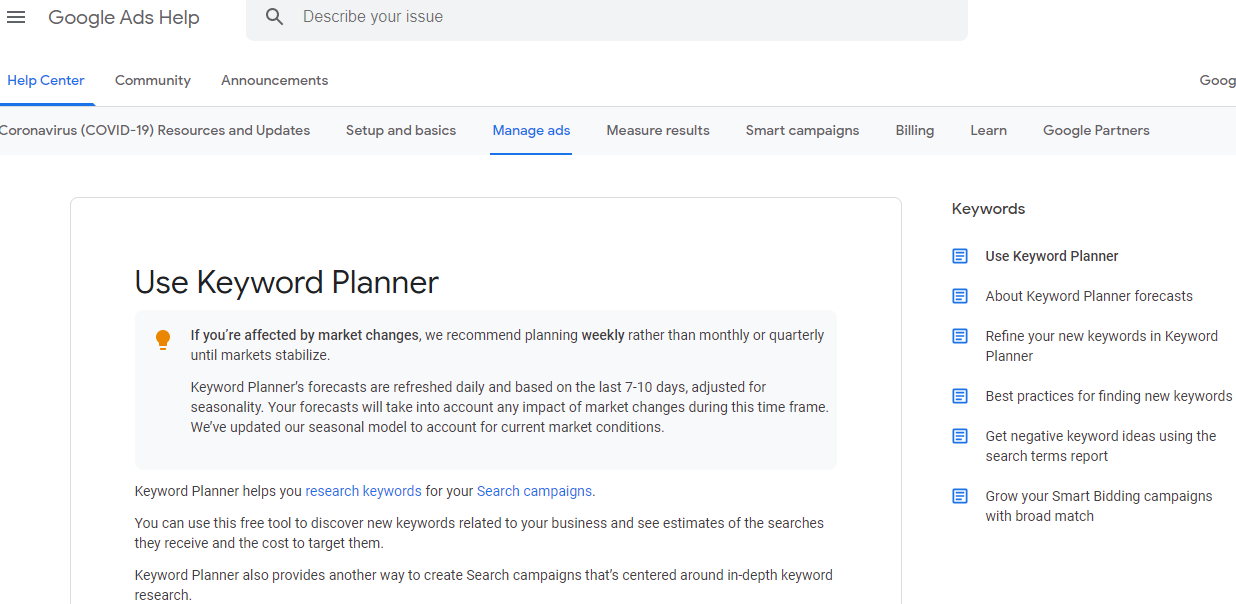The image size is (1236, 604).
Task: Open Grow your Smart Bidding campaigns article
Action: point(1098,506)
